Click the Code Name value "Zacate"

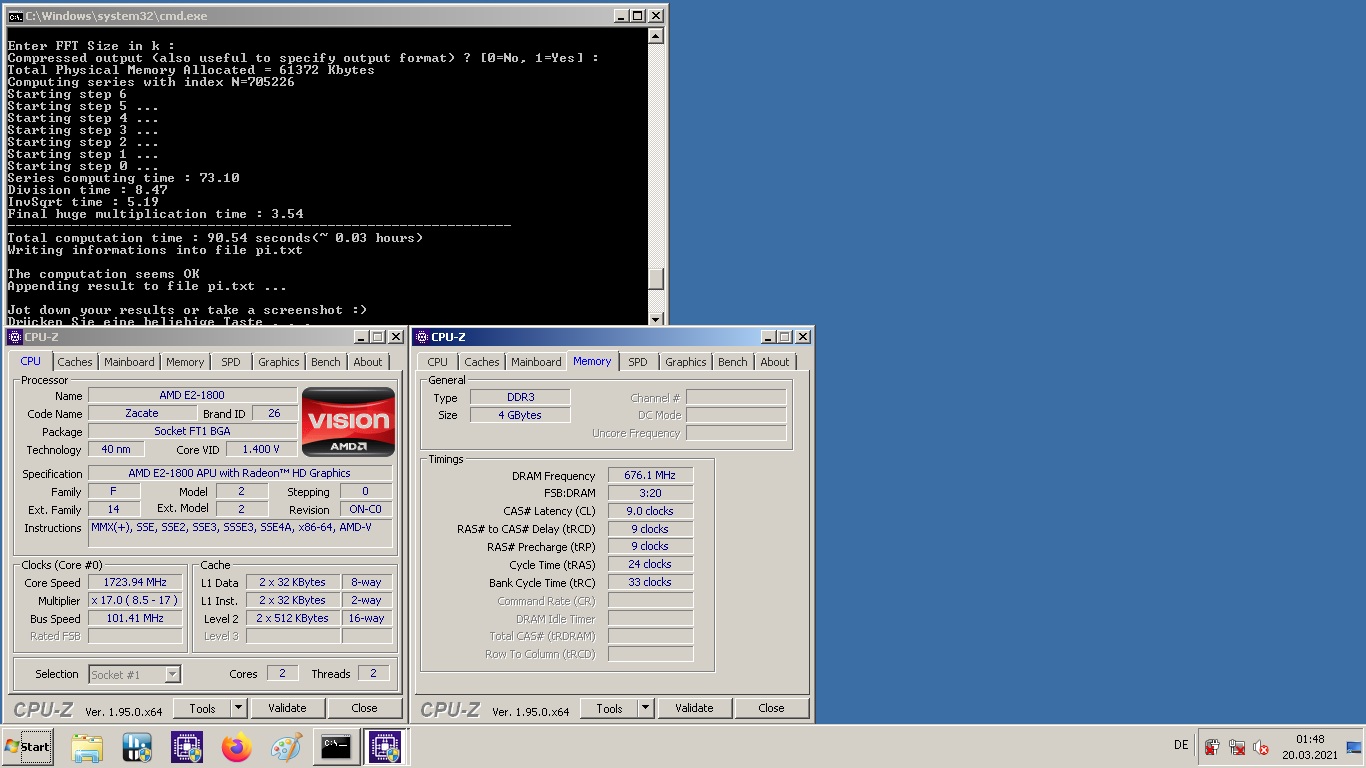142,414
